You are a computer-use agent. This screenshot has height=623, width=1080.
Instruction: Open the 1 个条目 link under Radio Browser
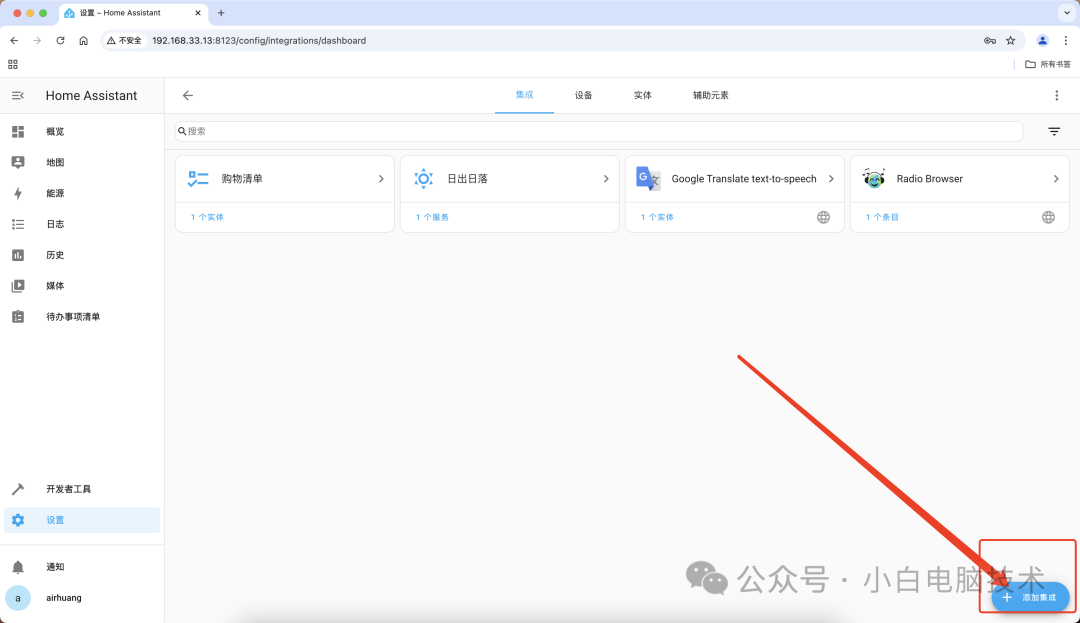pyautogui.click(x=882, y=218)
